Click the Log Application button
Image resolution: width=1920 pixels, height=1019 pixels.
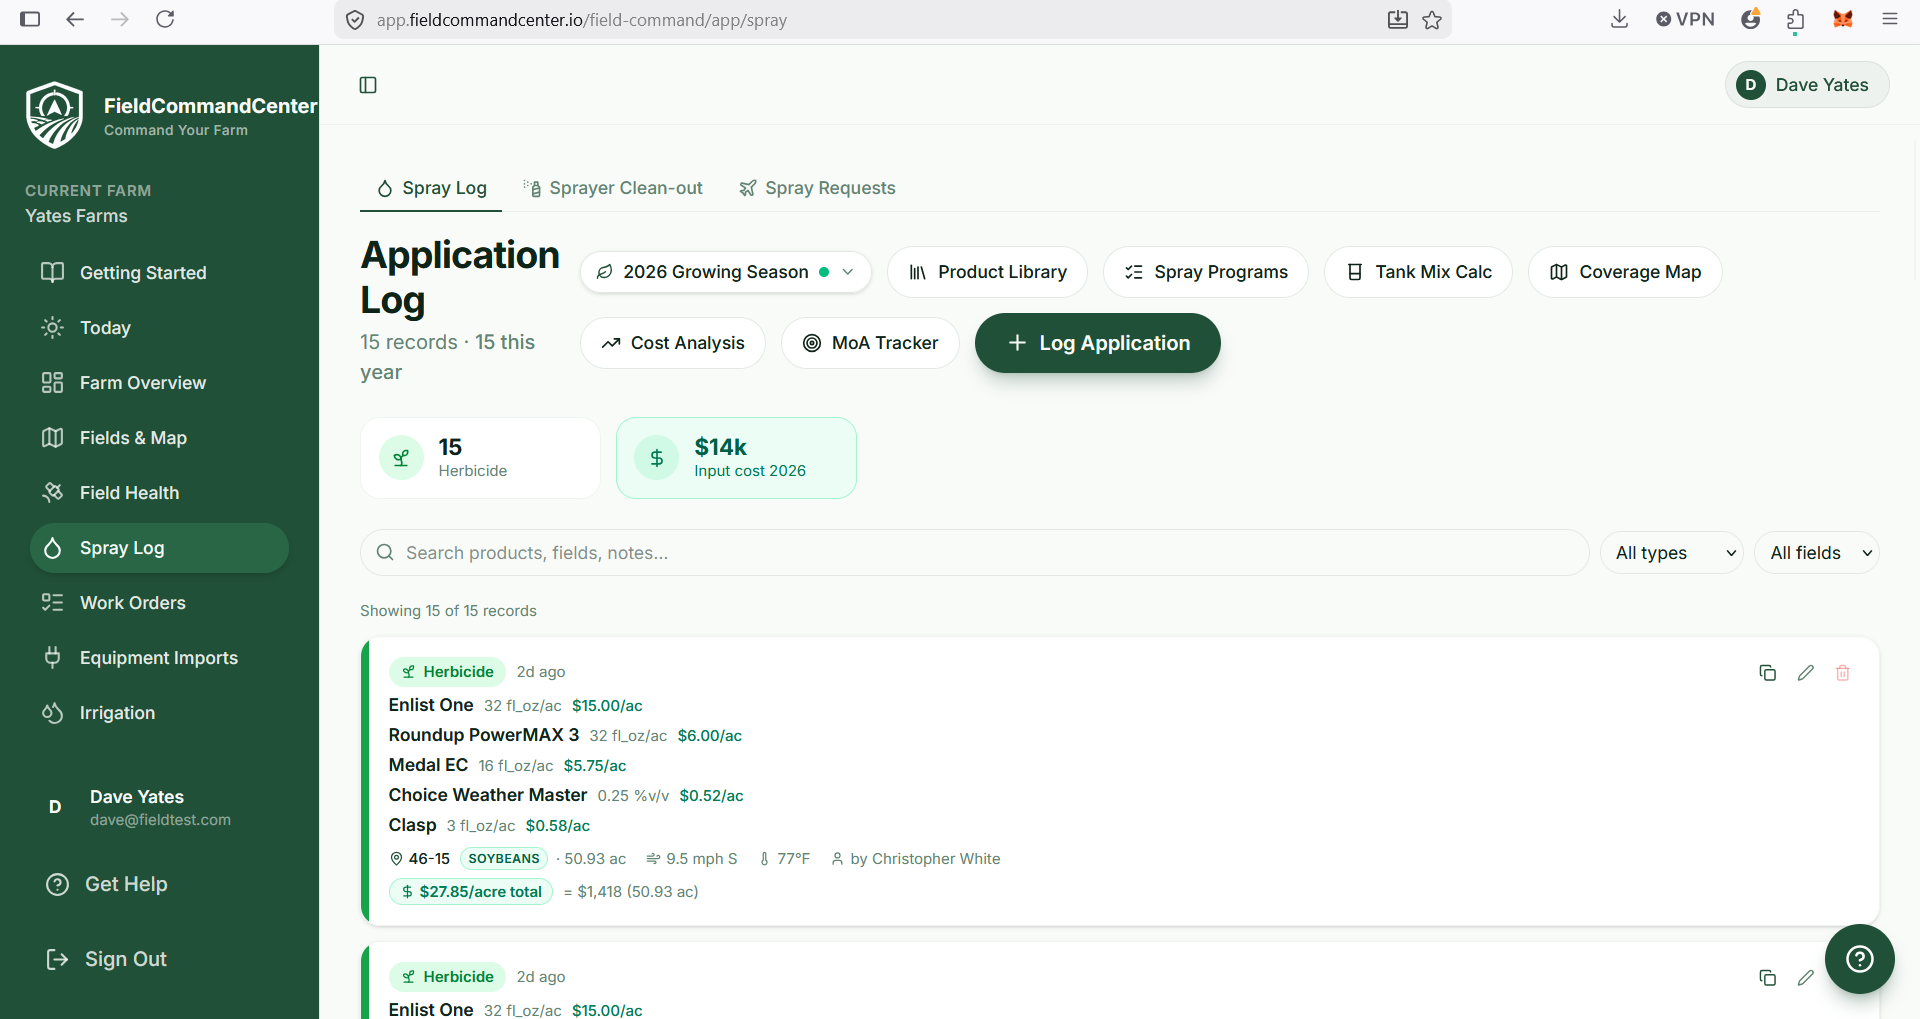(x=1097, y=343)
